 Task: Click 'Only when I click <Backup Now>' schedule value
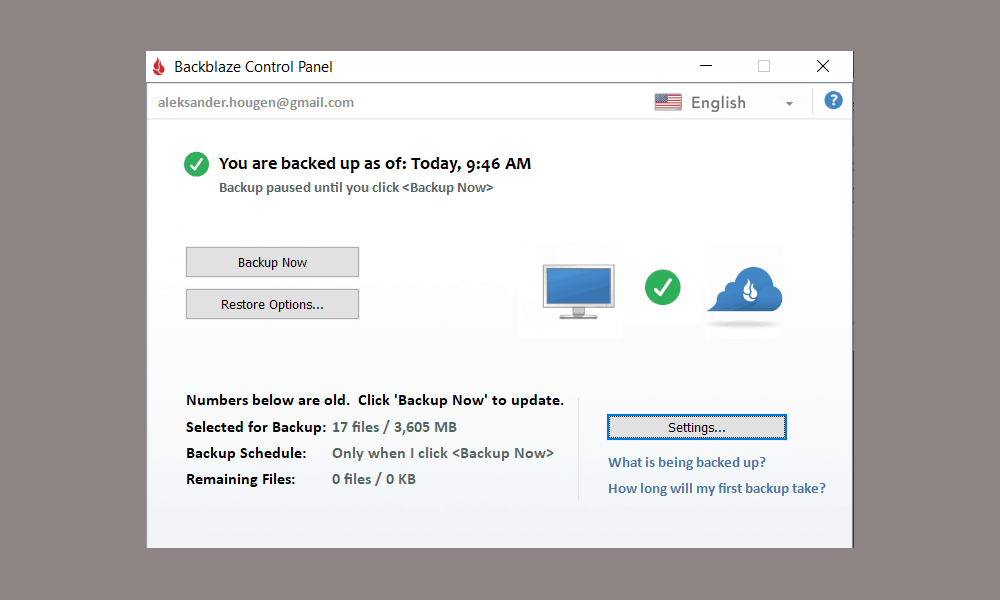(443, 453)
